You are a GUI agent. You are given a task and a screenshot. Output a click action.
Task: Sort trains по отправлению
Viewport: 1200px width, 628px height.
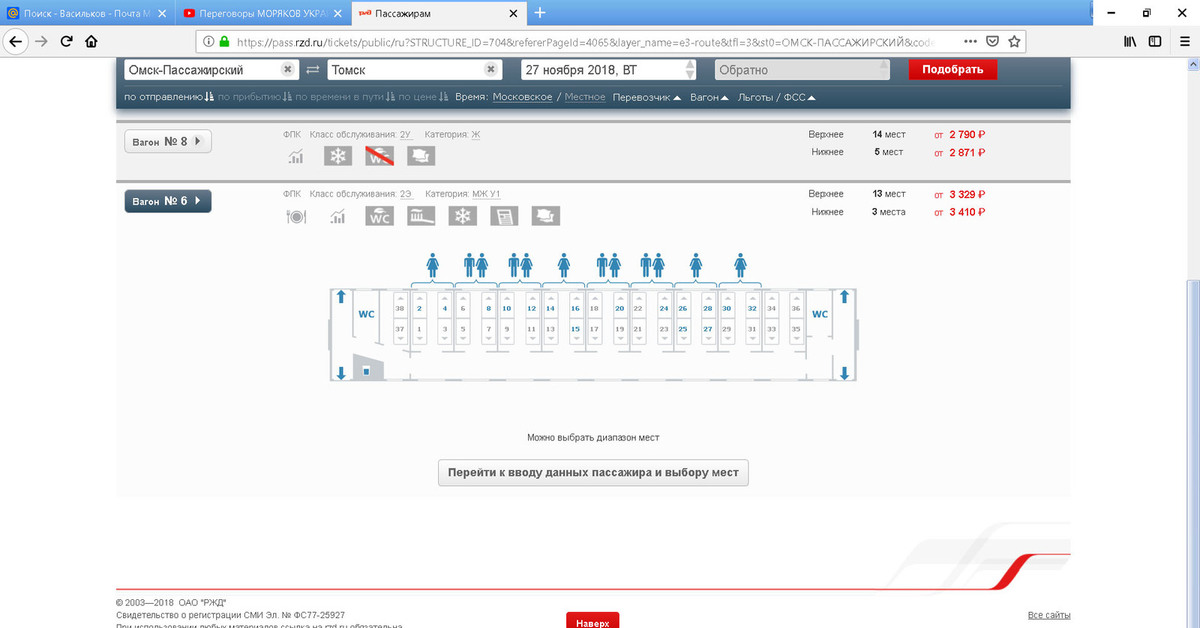click(168, 97)
